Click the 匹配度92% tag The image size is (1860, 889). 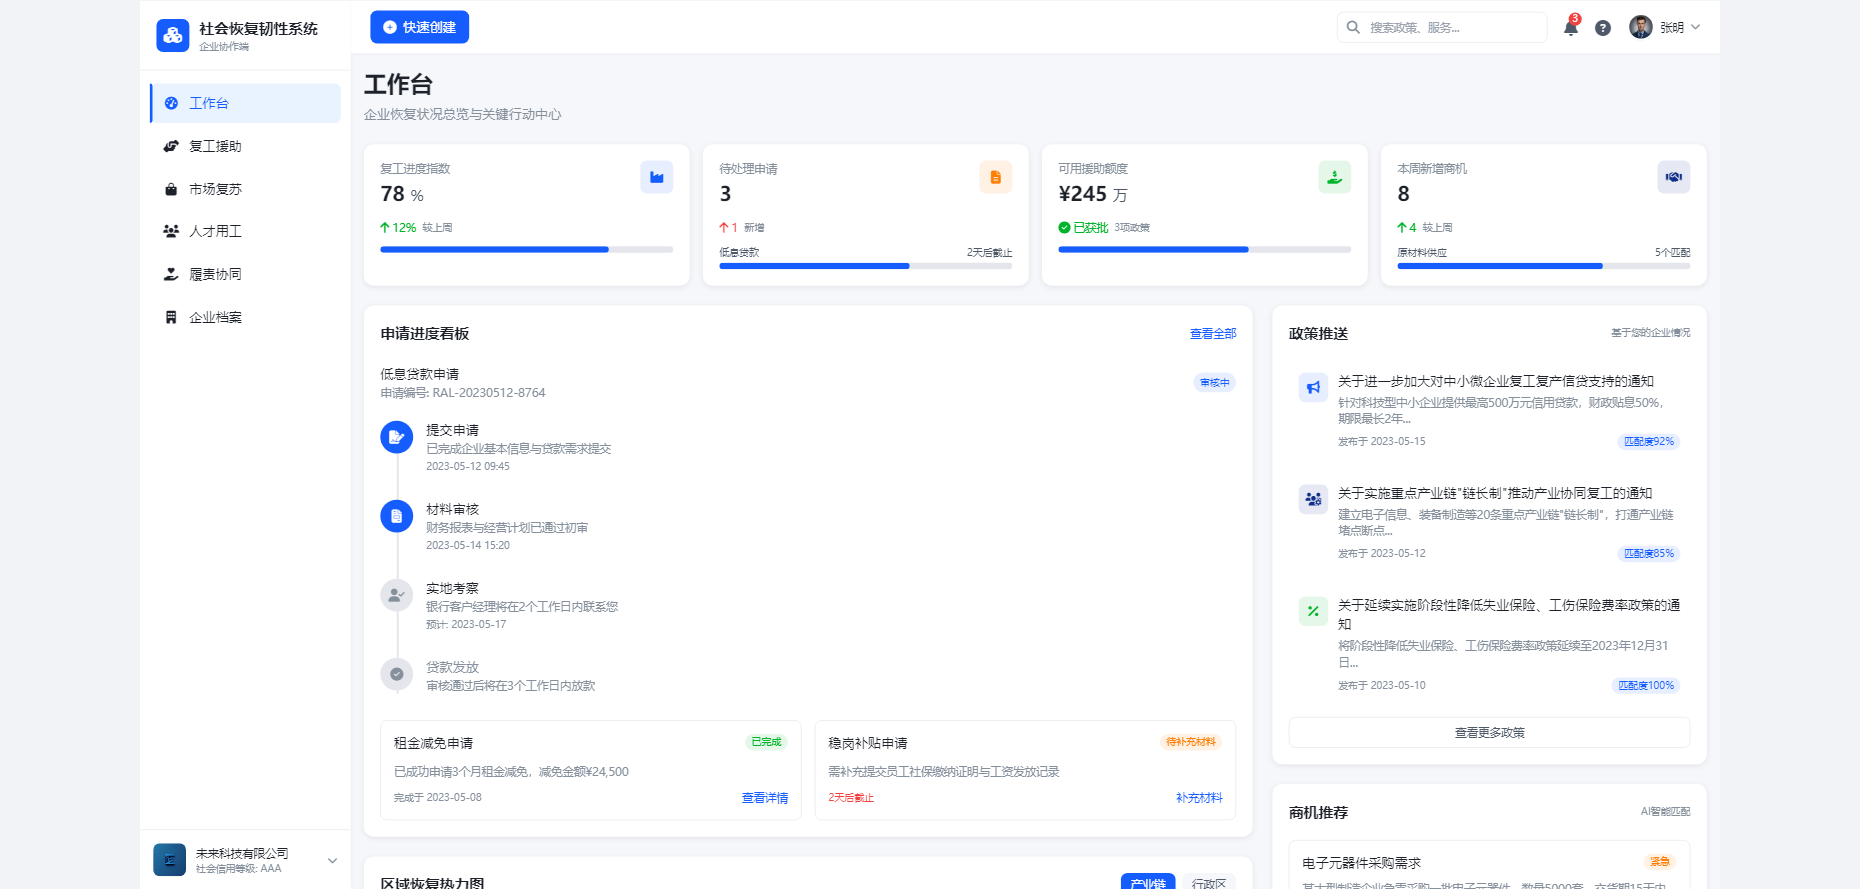click(x=1649, y=442)
